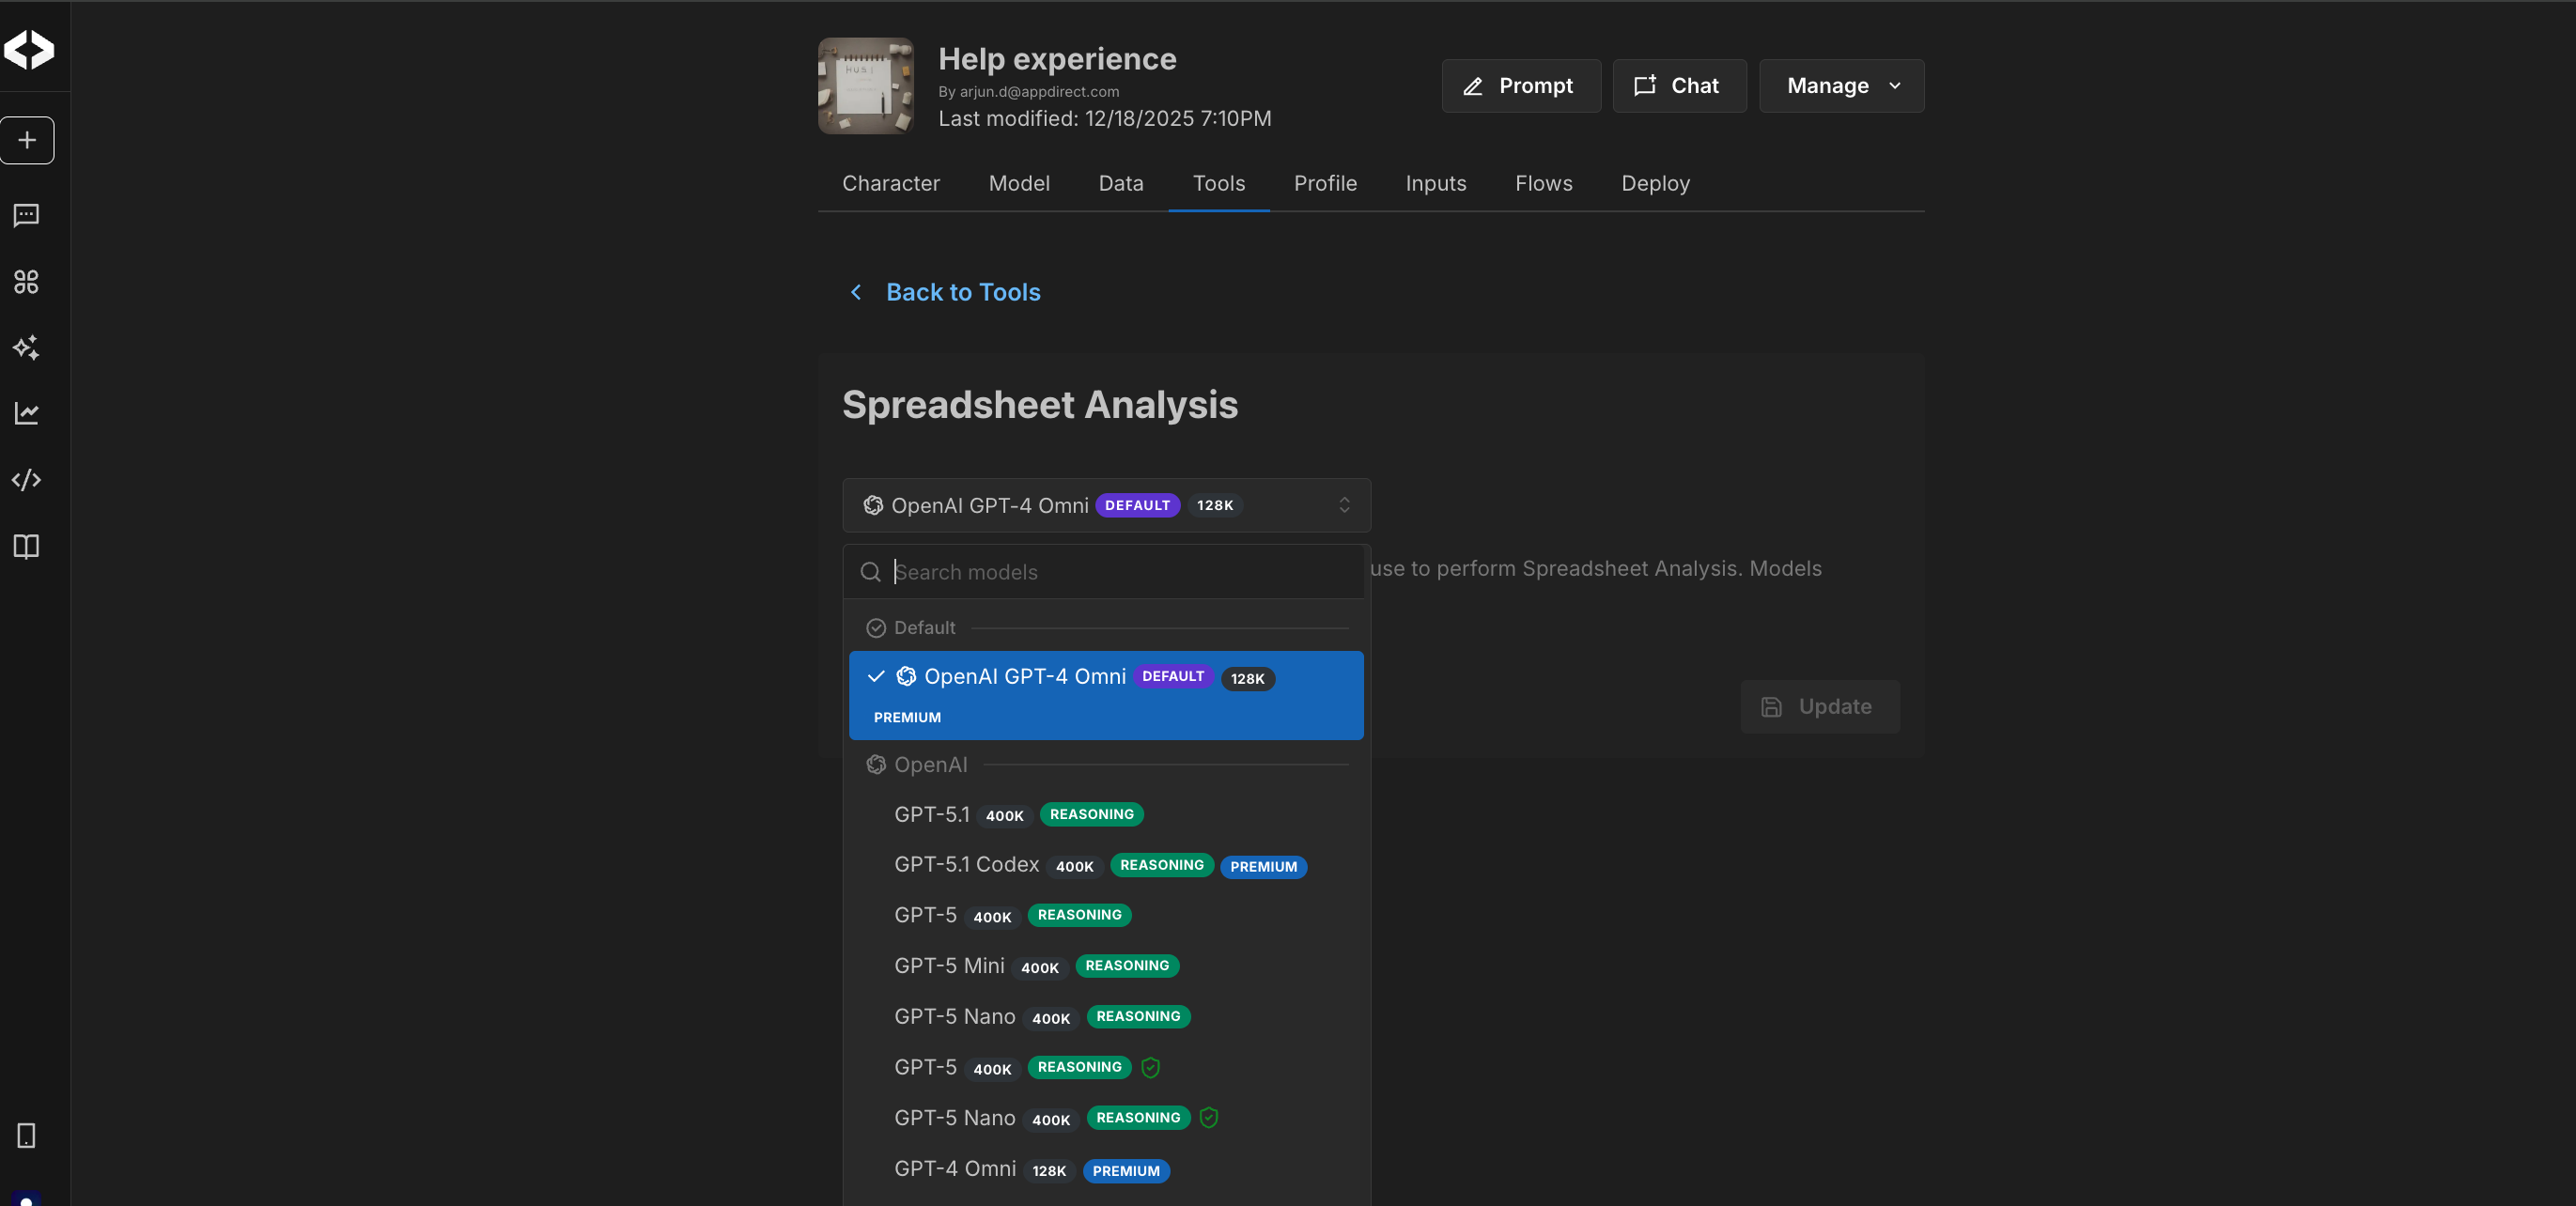
Task: Click the Help experience avatar thumbnail
Action: coord(865,86)
